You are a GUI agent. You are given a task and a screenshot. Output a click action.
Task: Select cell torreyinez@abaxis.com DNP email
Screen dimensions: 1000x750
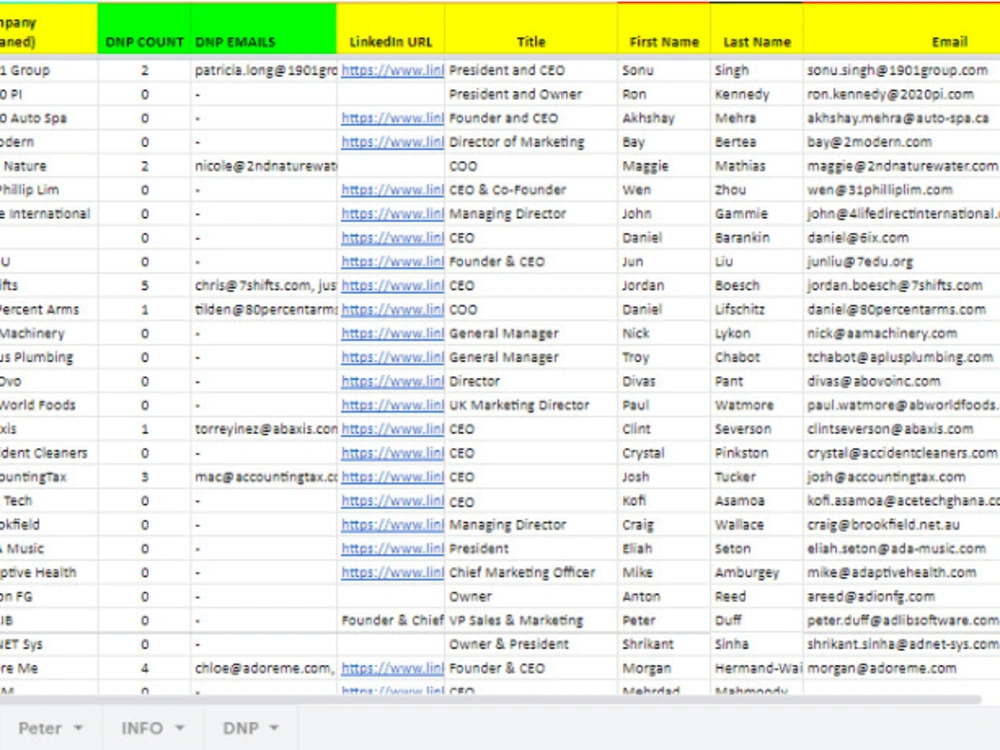(x=263, y=429)
